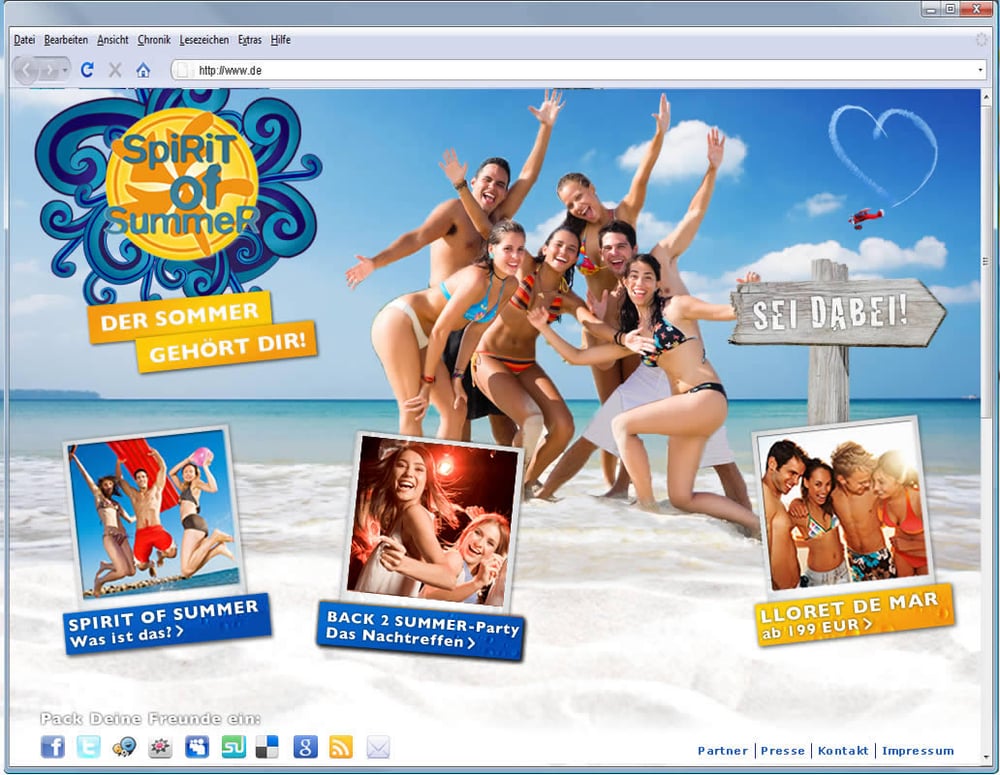This screenshot has height=775, width=1000.
Task: Click the 'Spirit of Summer Was ist das?' banner
Action: (167, 623)
